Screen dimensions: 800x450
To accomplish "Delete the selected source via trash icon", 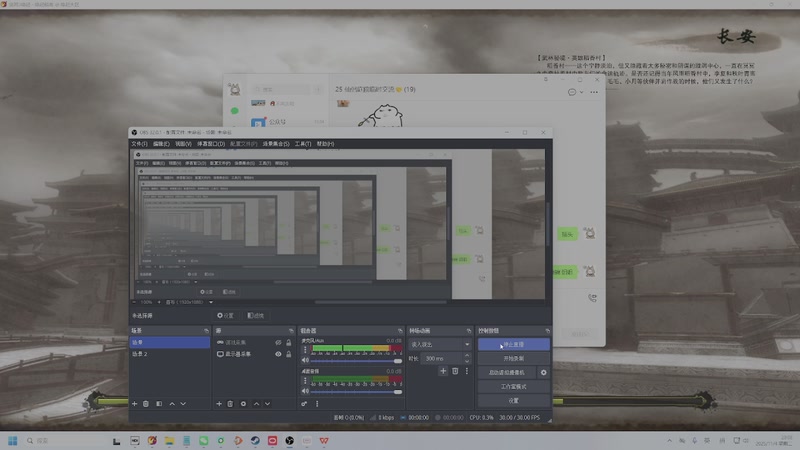I will 230,404.
